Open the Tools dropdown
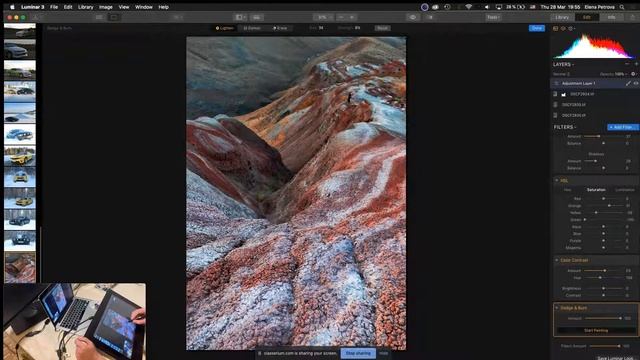 [x=493, y=17]
